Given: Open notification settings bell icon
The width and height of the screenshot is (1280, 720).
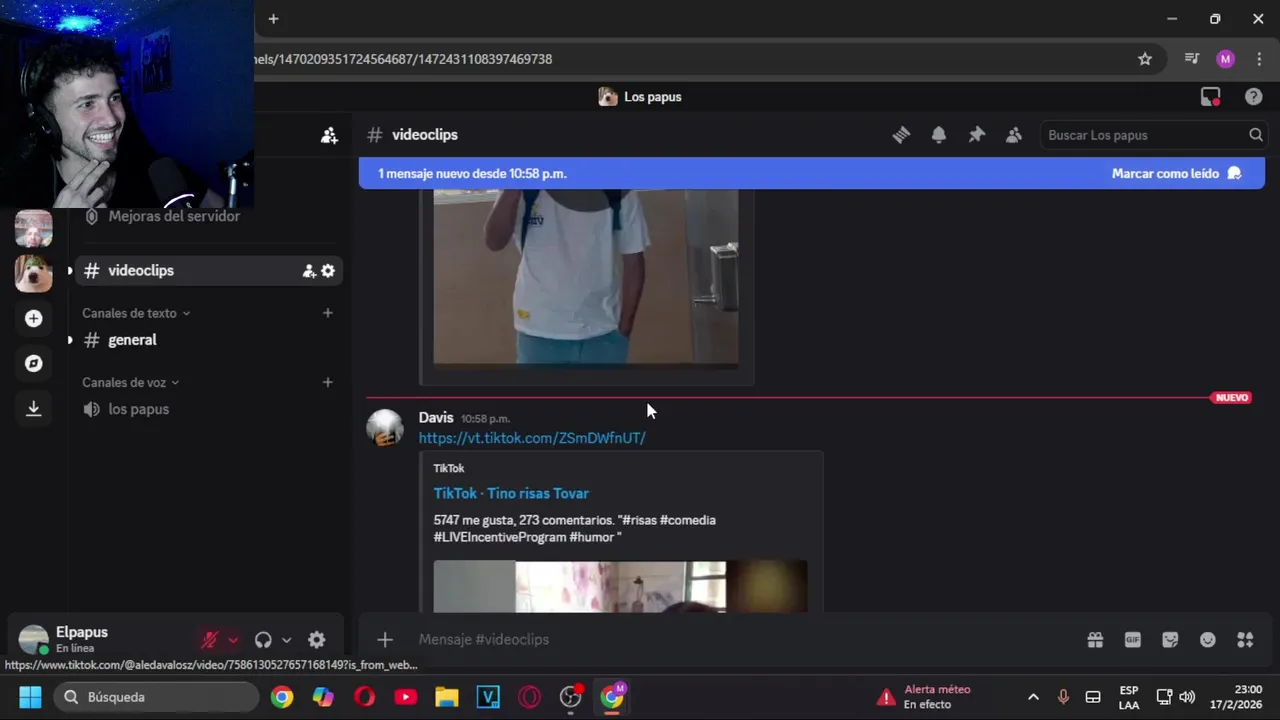Looking at the screenshot, I should (x=939, y=135).
